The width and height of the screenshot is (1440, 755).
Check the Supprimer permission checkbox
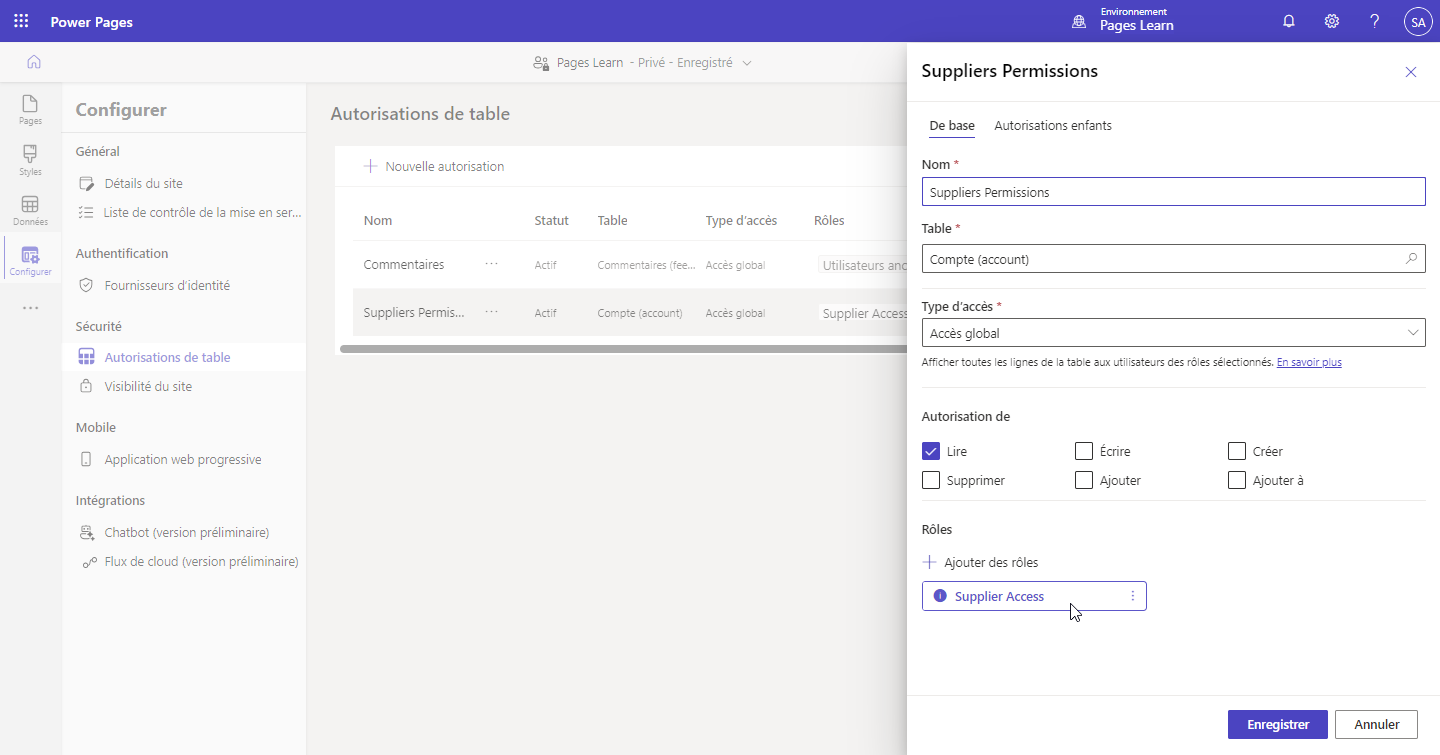click(x=931, y=480)
